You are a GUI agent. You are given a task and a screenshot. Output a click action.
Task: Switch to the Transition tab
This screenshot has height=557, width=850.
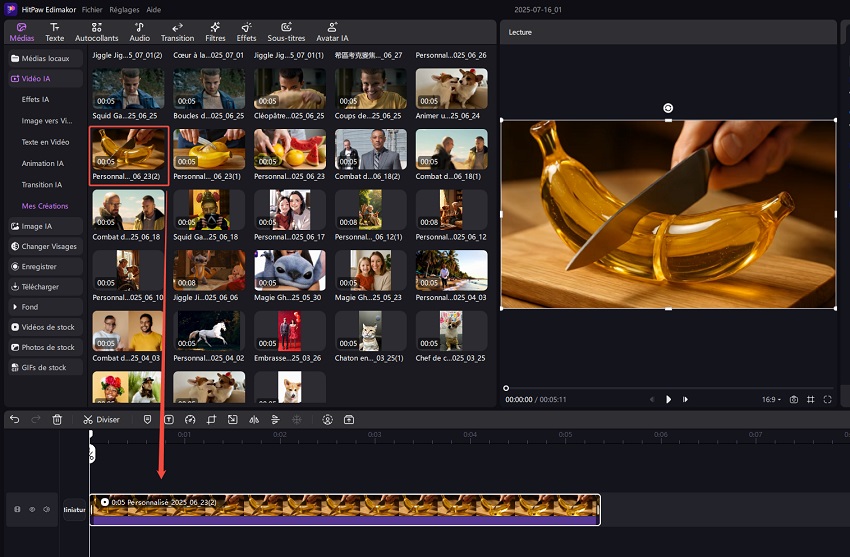pyautogui.click(x=177, y=32)
